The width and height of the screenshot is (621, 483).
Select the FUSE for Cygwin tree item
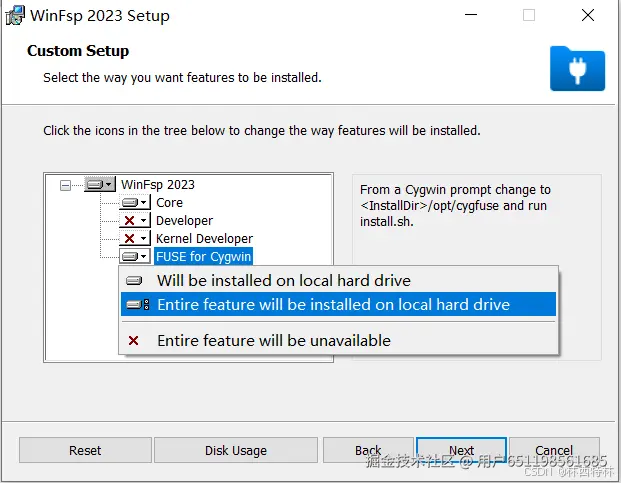pyautogui.click(x=204, y=257)
